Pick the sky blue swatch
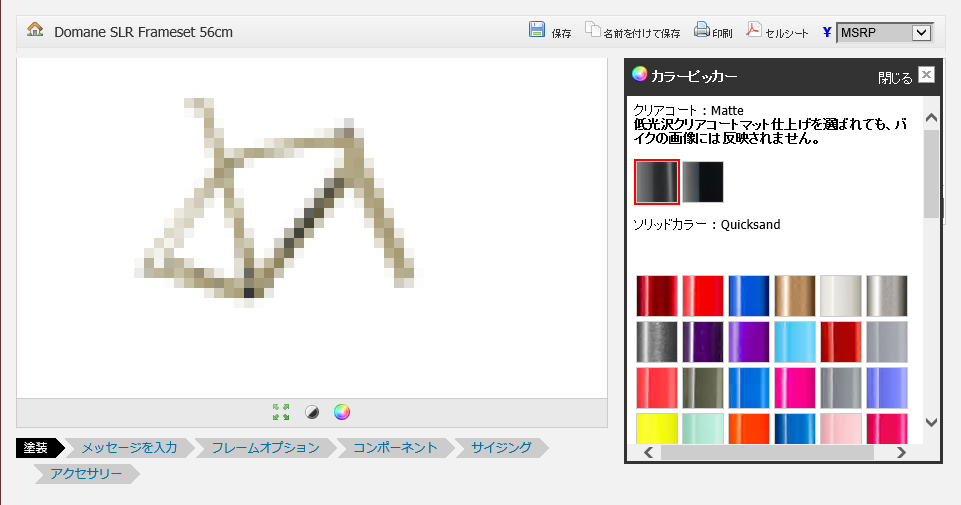961x505 pixels. [x=795, y=342]
